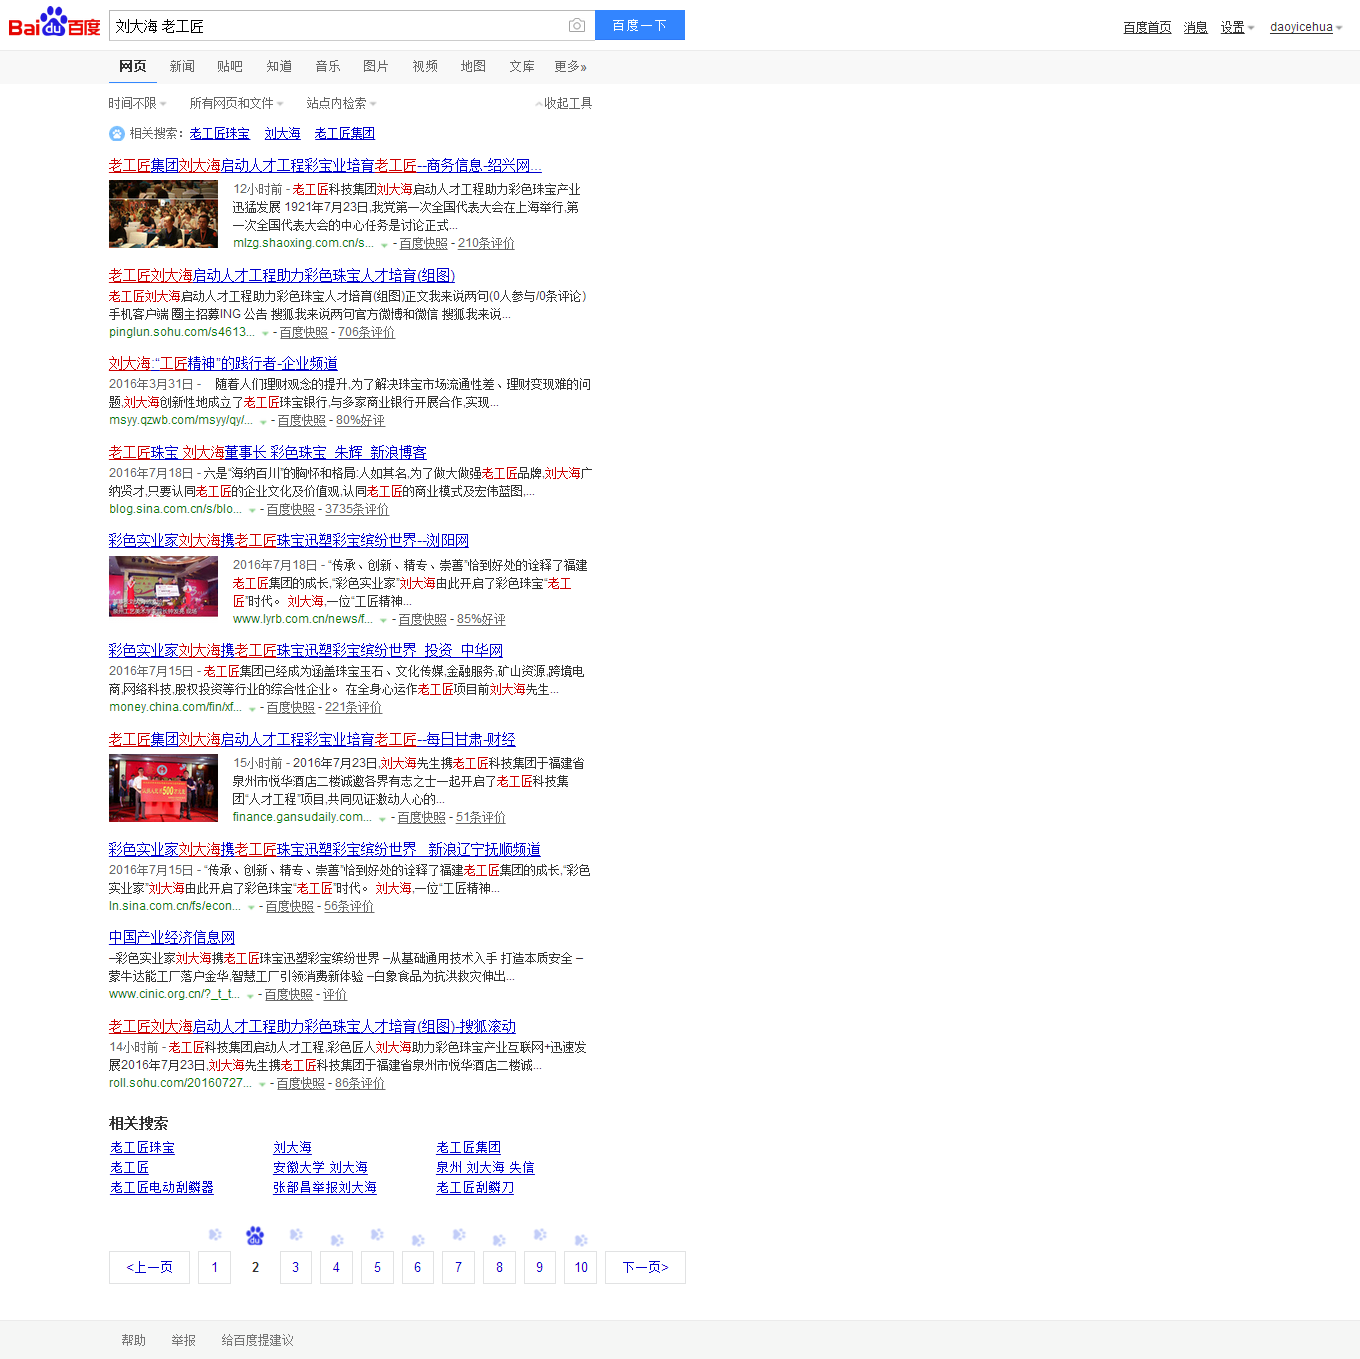This screenshot has width=1360, height=1359.
Task: Open the 中国产业经济信息网 result
Action: pyautogui.click(x=172, y=938)
